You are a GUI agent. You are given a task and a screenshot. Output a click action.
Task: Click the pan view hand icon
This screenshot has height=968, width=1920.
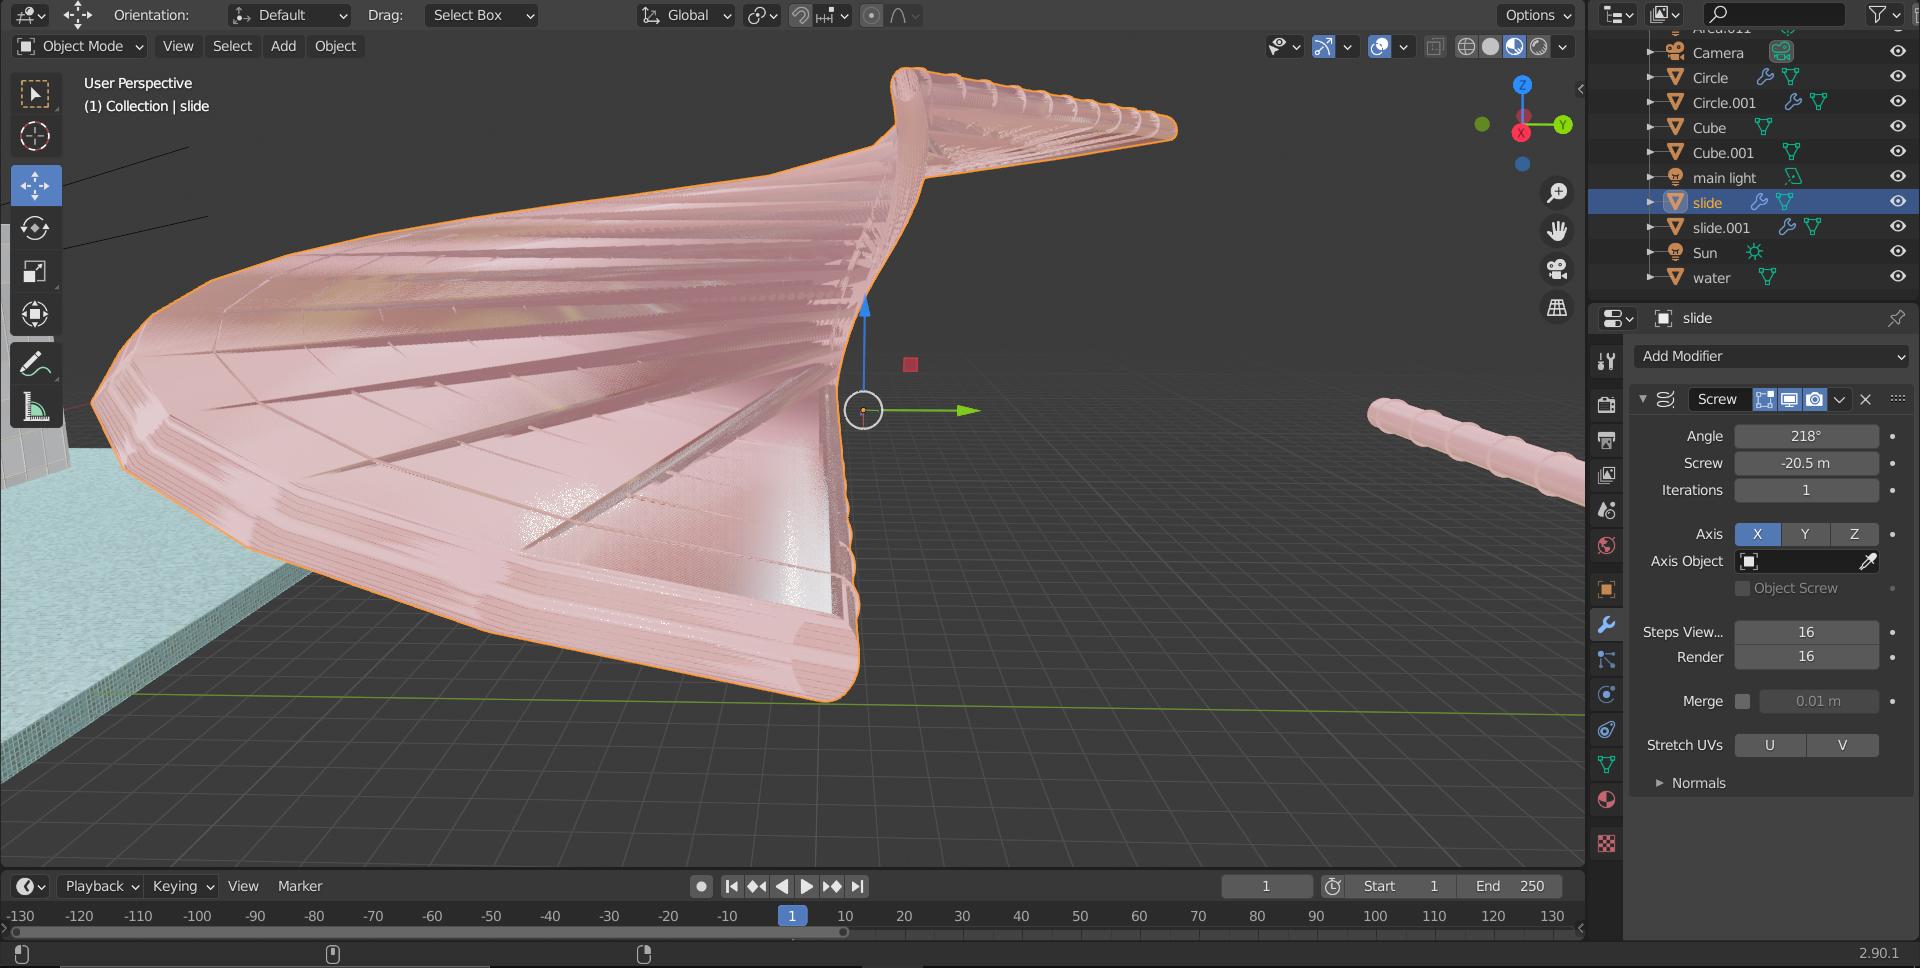[x=1557, y=231]
